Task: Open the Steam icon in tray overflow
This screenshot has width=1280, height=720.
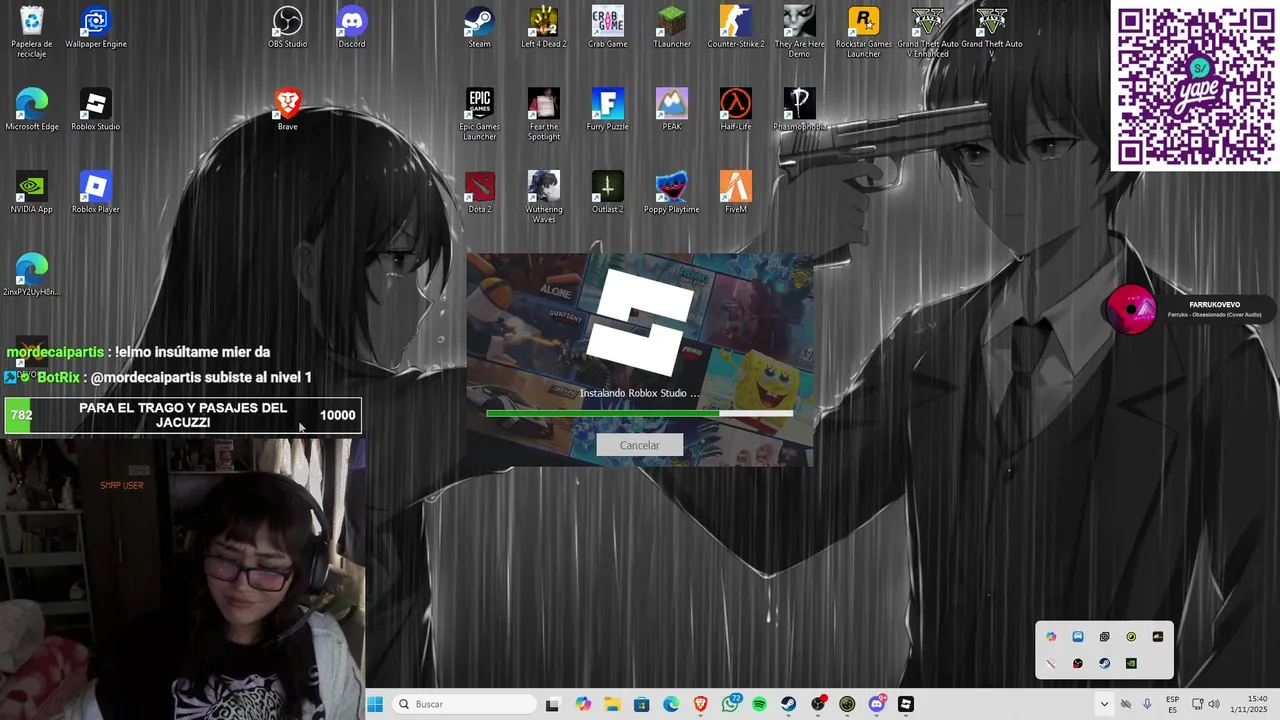Action: 1104,663
